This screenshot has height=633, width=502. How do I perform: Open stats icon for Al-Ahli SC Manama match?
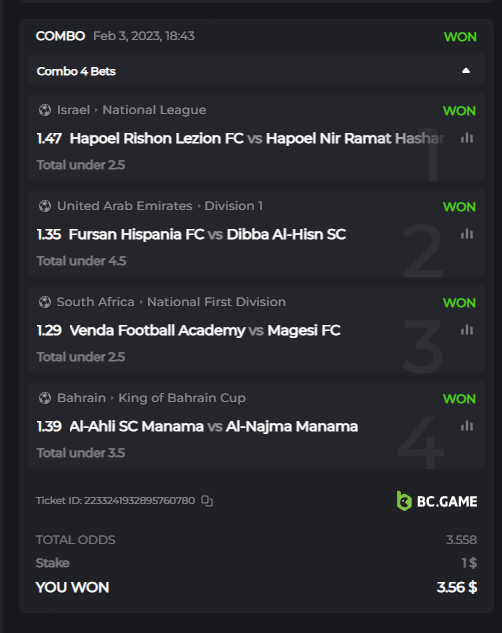coord(467,426)
